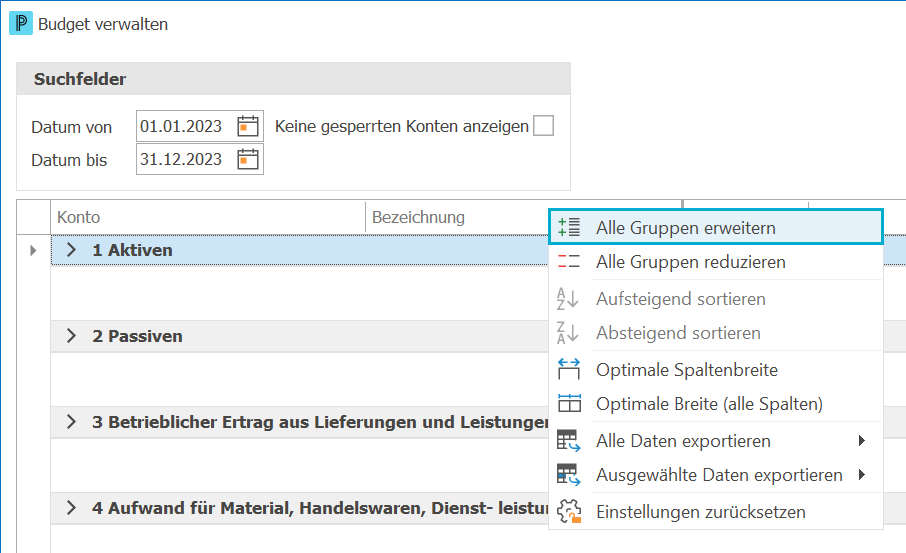Click the reset settings gear icon
The height and width of the screenshot is (553, 906).
pyautogui.click(x=569, y=511)
